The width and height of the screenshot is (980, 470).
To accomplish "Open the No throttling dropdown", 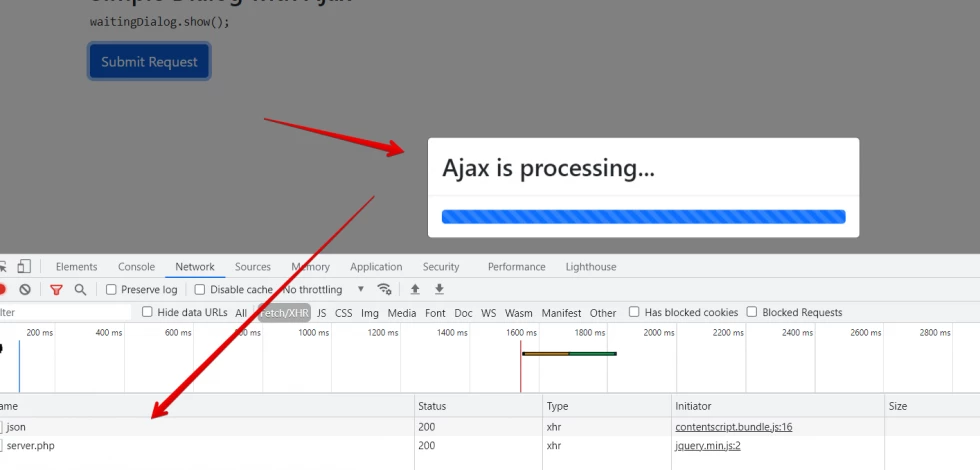I will (324, 289).
